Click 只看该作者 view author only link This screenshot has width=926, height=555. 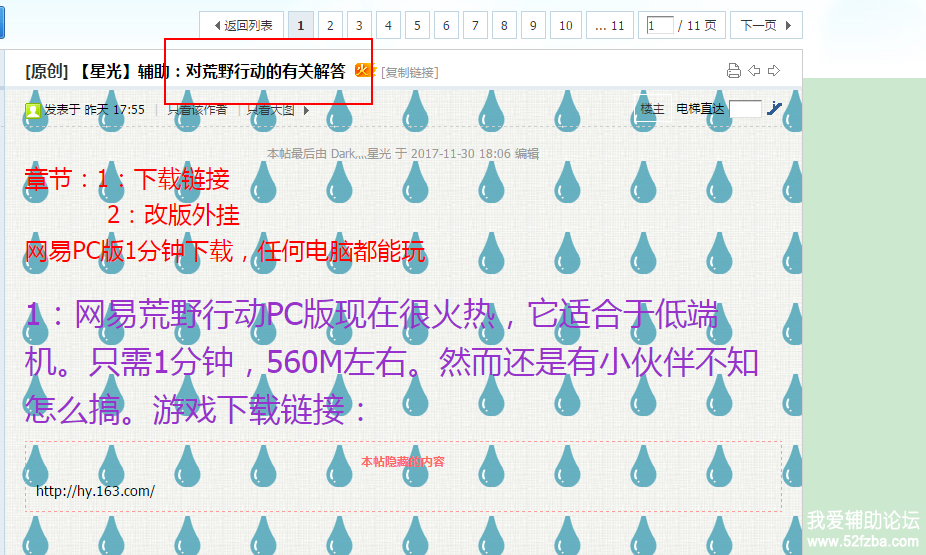[x=197, y=110]
